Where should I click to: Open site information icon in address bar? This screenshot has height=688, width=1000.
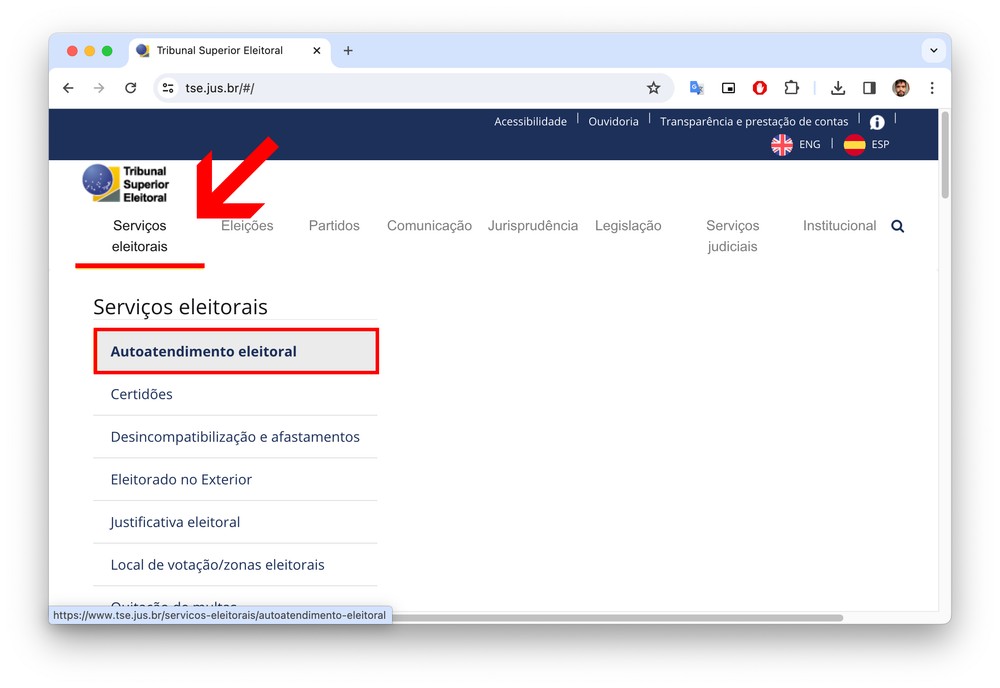tap(168, 88)
